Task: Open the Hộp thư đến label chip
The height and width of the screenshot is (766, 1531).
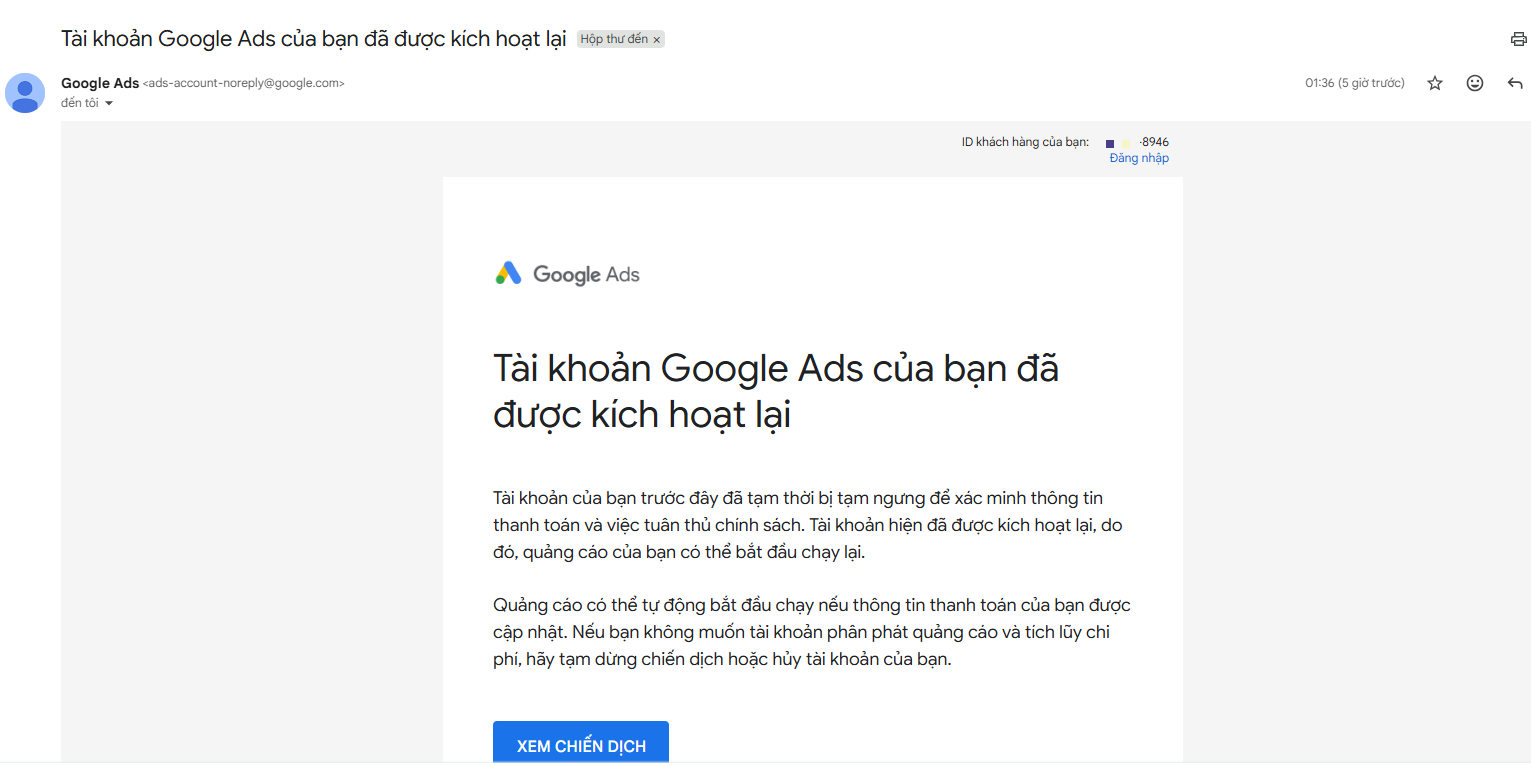Action: (614, 40)
